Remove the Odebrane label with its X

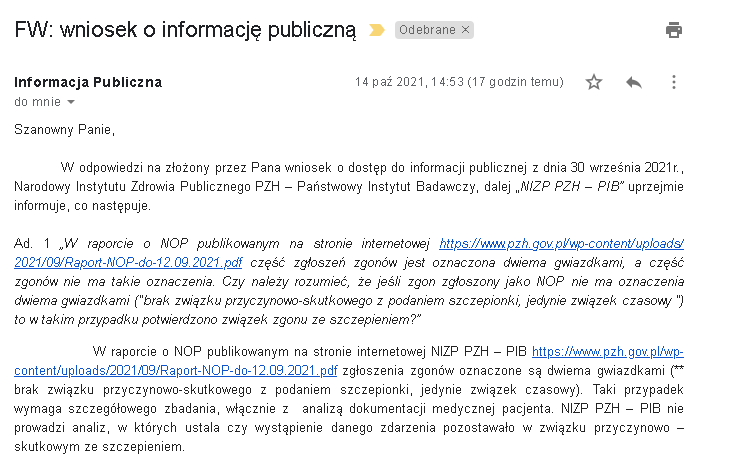[x=465, y=30]
